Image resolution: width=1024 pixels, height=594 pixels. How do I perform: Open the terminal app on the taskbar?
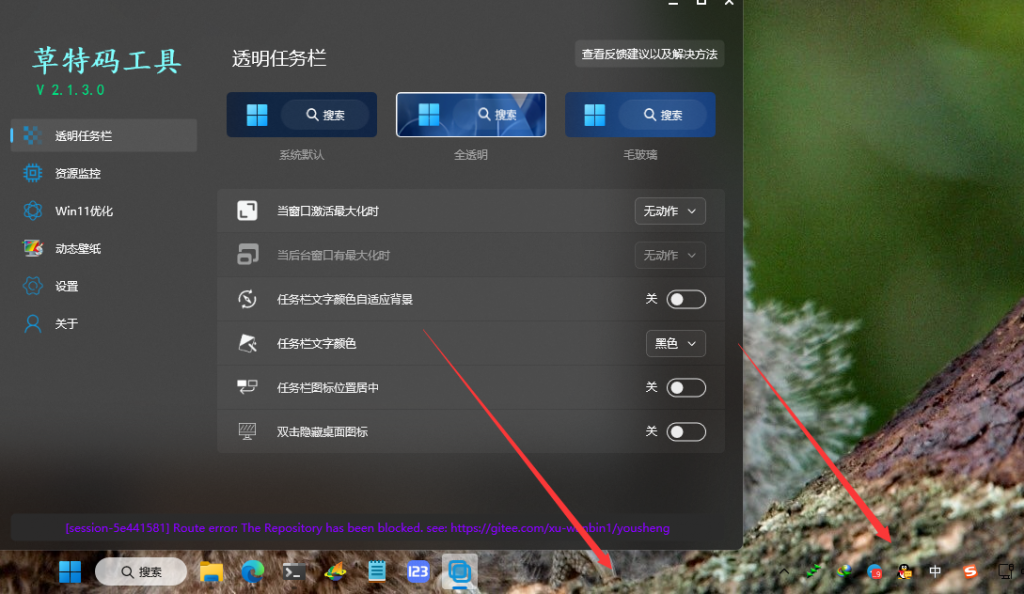pos(293,572)
